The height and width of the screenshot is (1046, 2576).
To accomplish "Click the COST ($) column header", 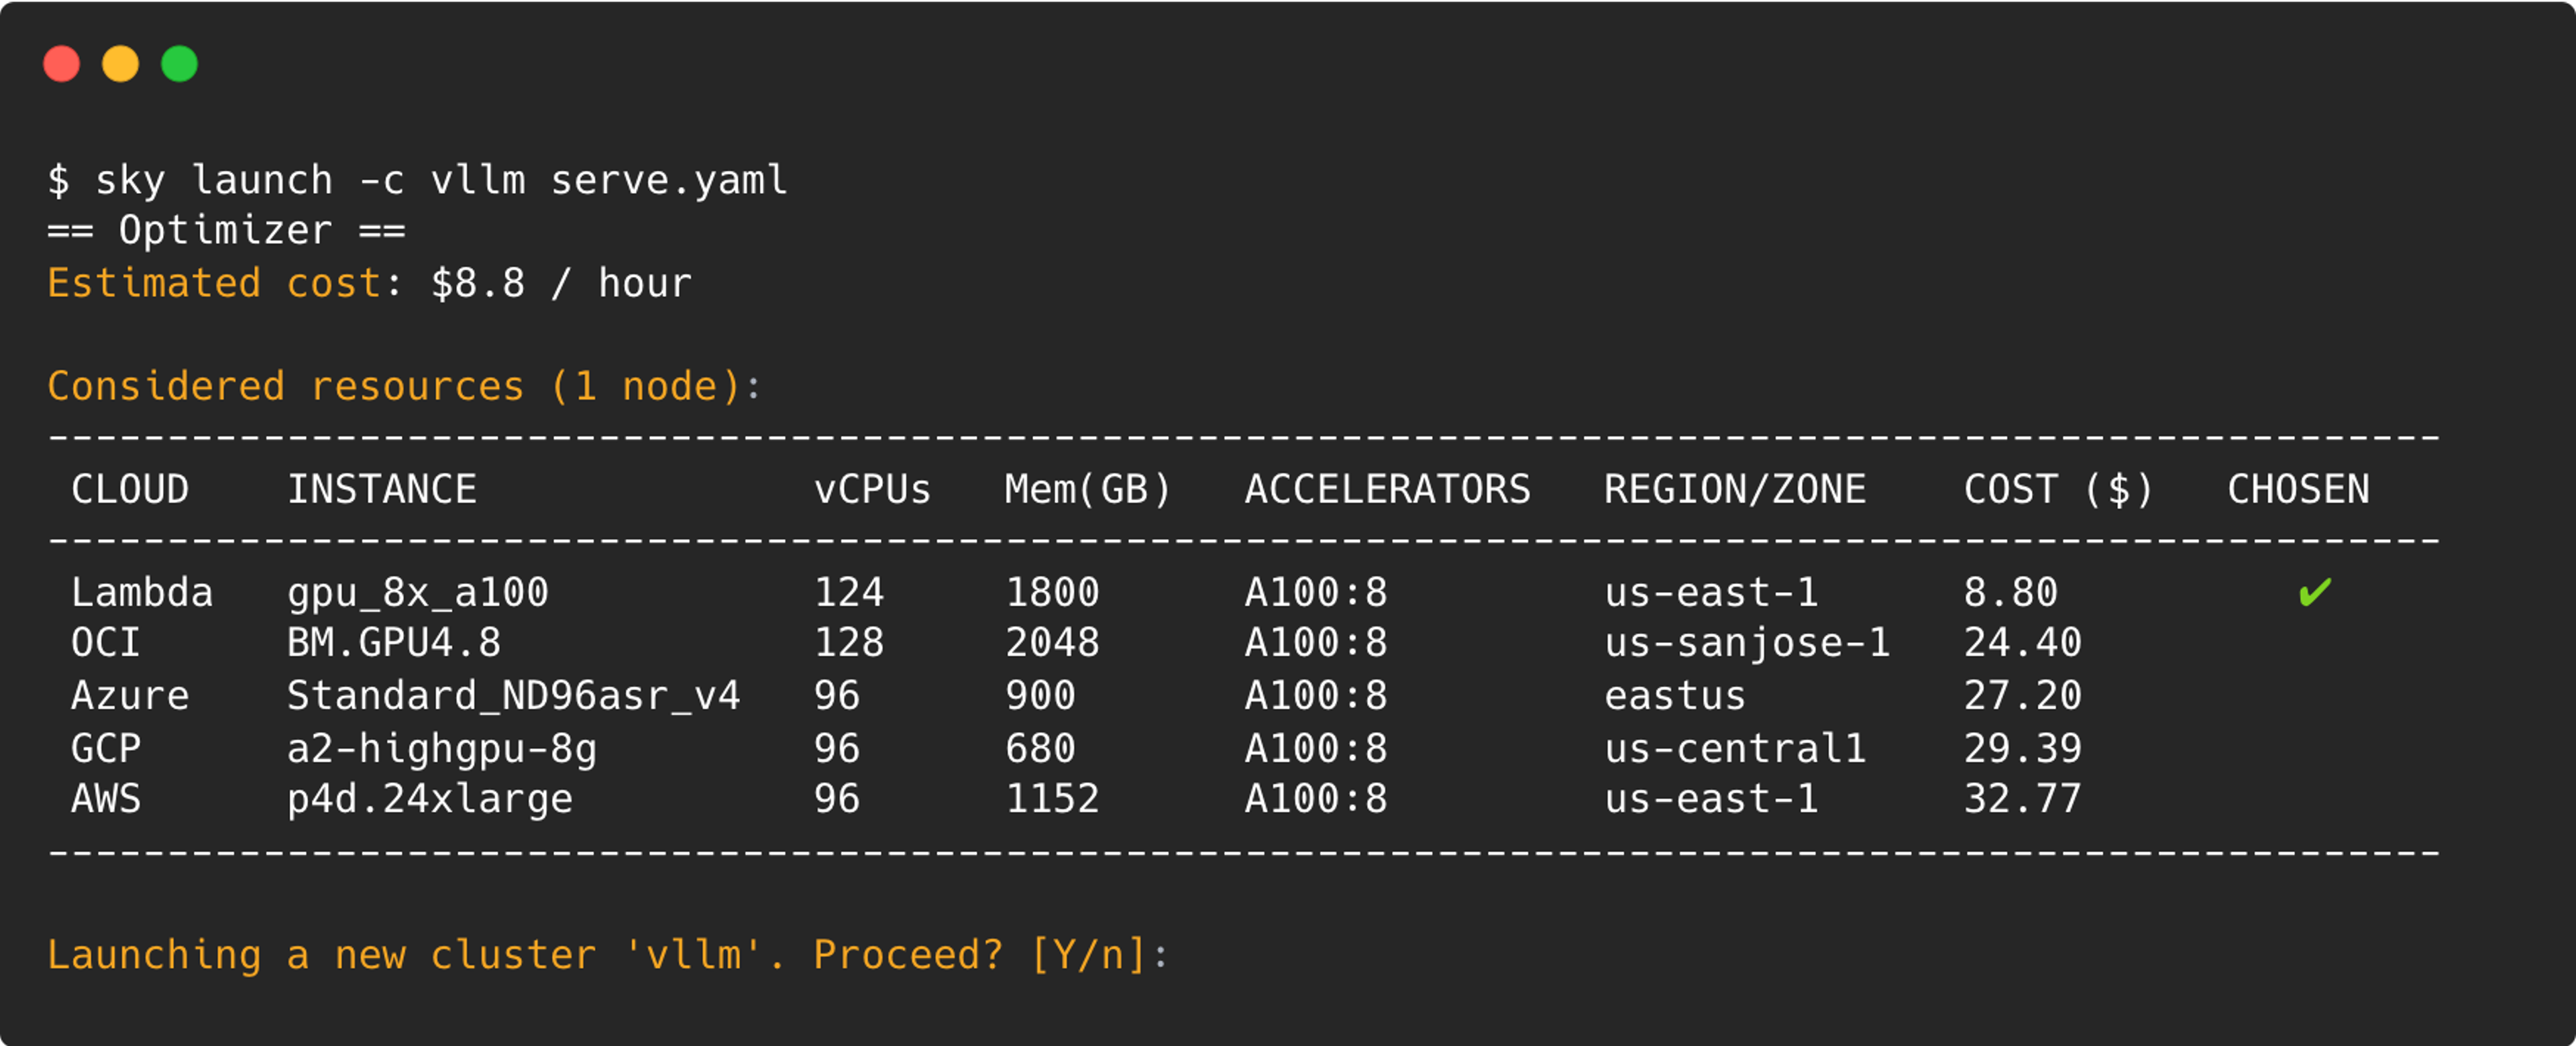I will pyautogui.click(x=2059, y=490).
